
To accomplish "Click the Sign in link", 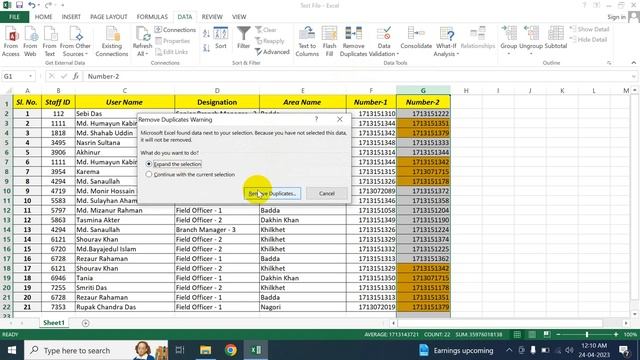I will click(616, 17).
